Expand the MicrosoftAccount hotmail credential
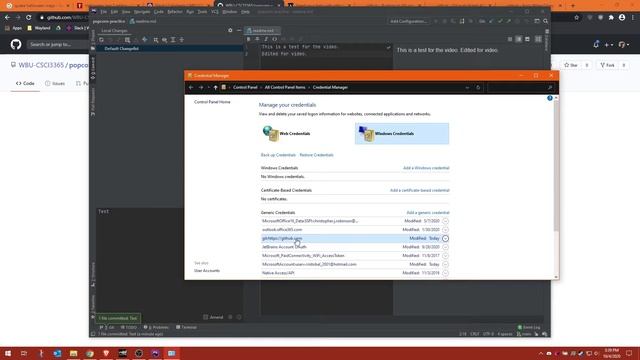The image size is (640, 360). pyautogui.click(x=445, y=264)
